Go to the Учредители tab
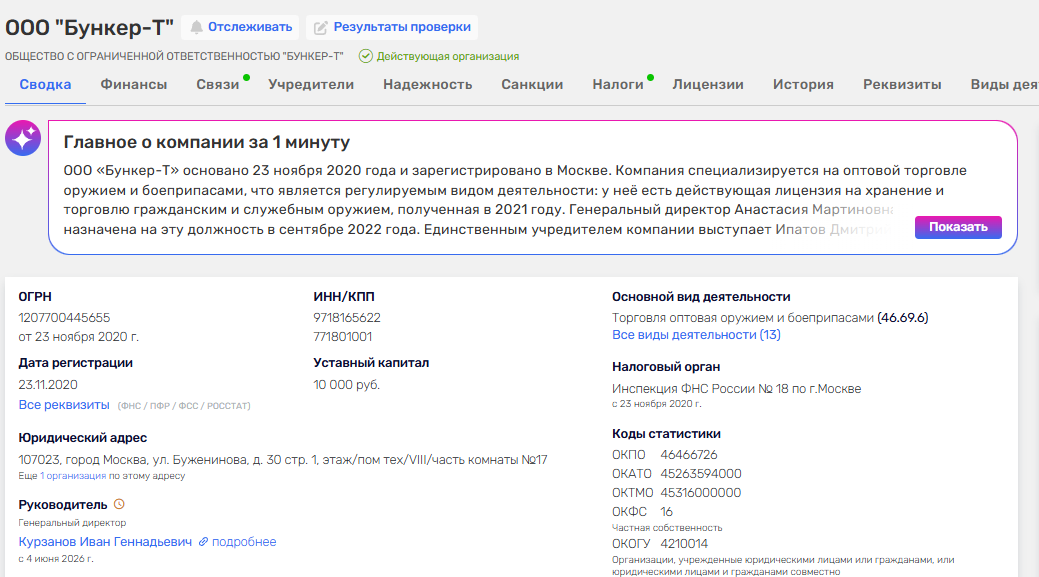 [311, 85]
